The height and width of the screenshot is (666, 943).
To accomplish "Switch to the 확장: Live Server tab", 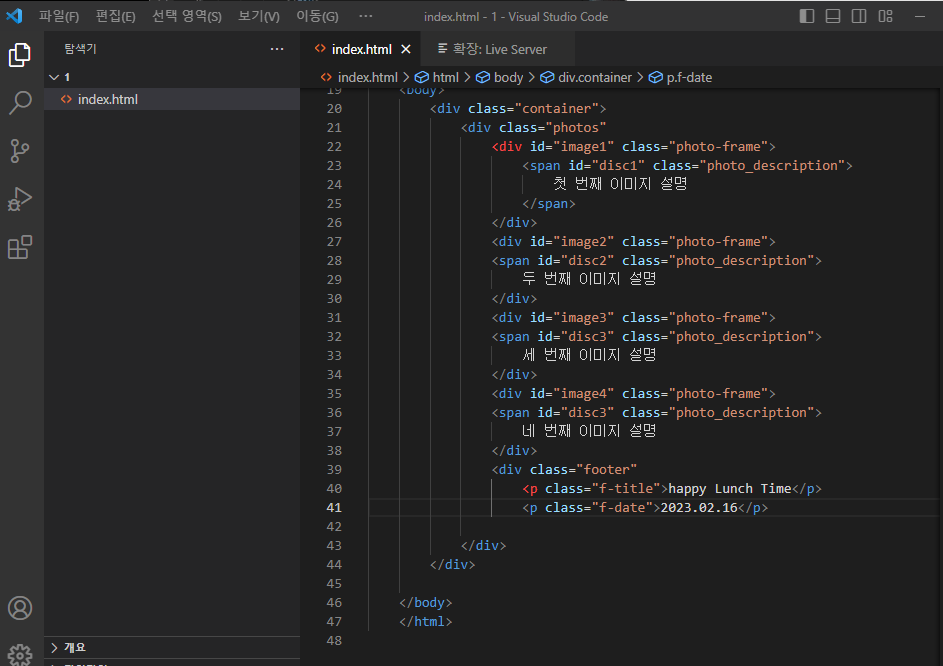I will tap(499, 49).
